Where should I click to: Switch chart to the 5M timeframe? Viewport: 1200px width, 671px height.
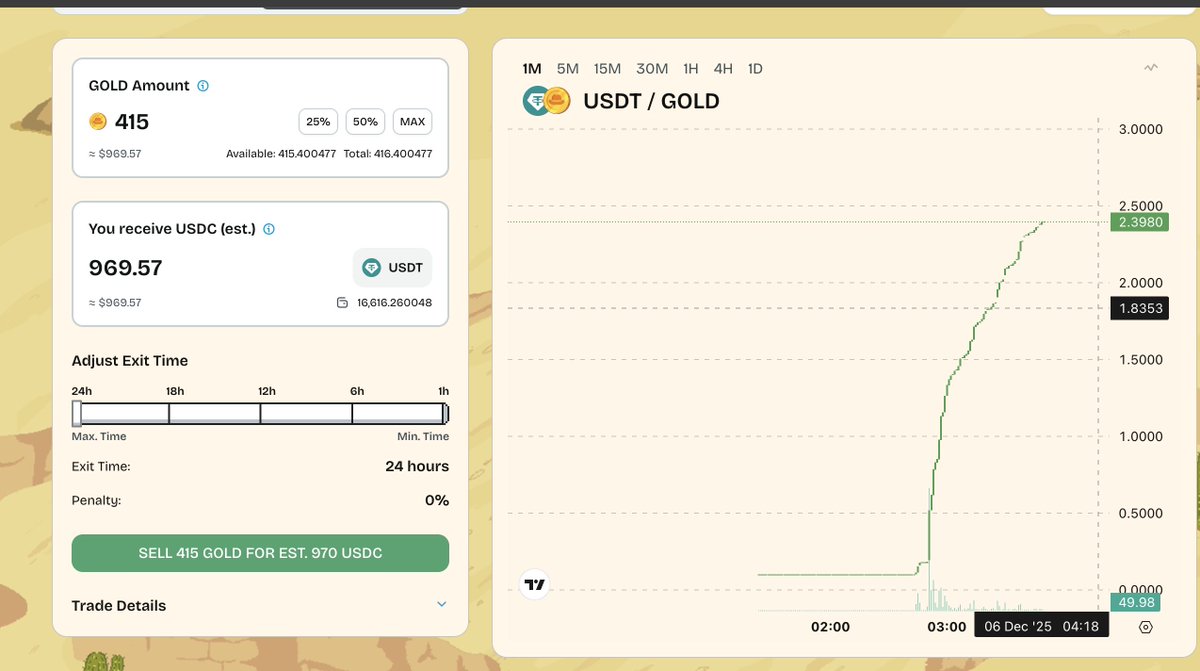tap(567, 69)
